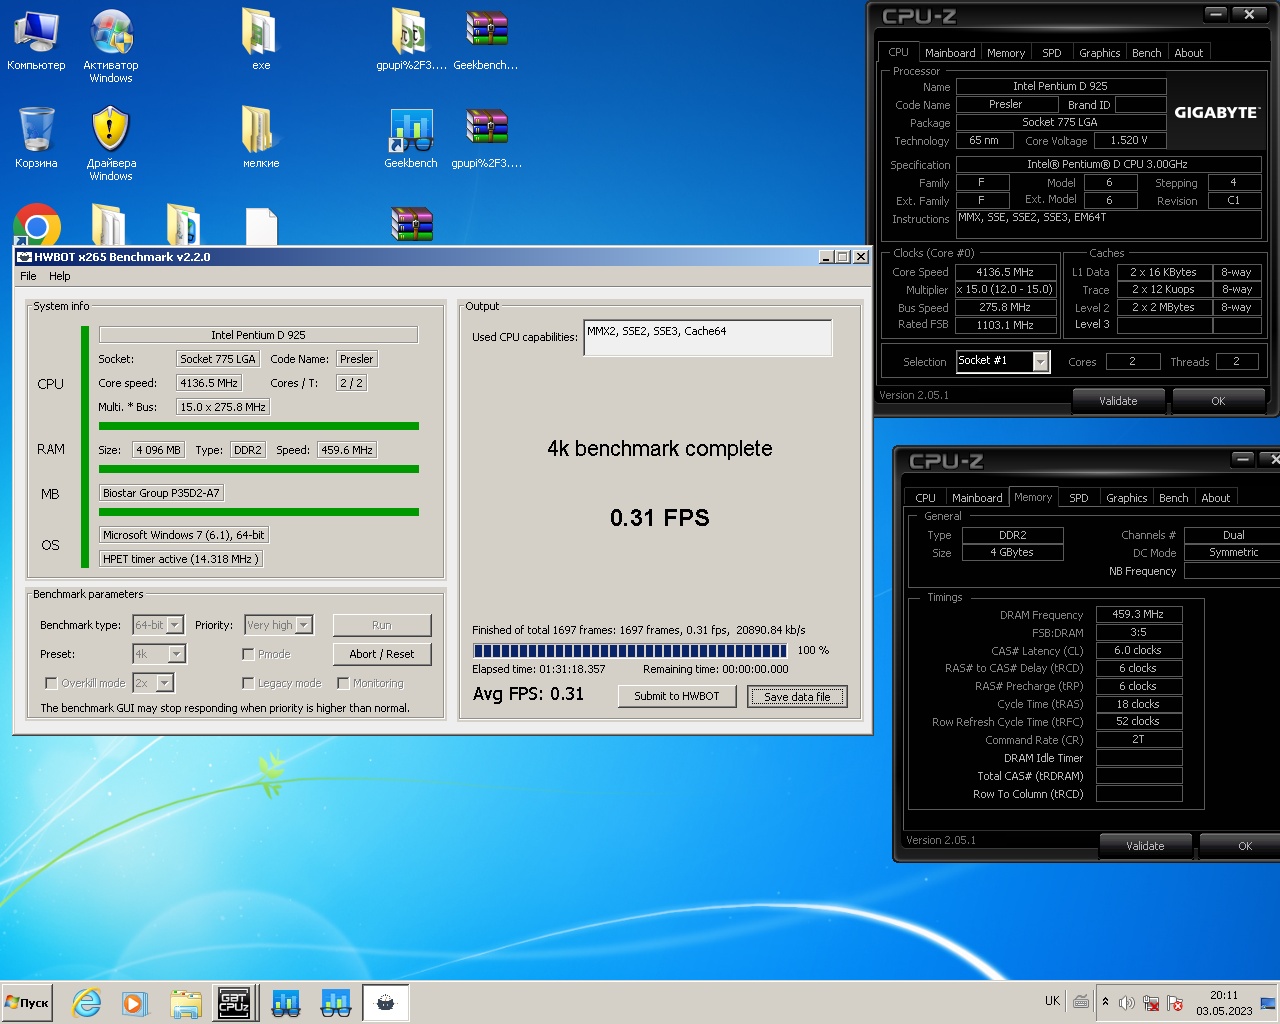1280x1024 pixels.
Task: Select the мелкие folder on the desktop
Action: click(x=260, y=138)
